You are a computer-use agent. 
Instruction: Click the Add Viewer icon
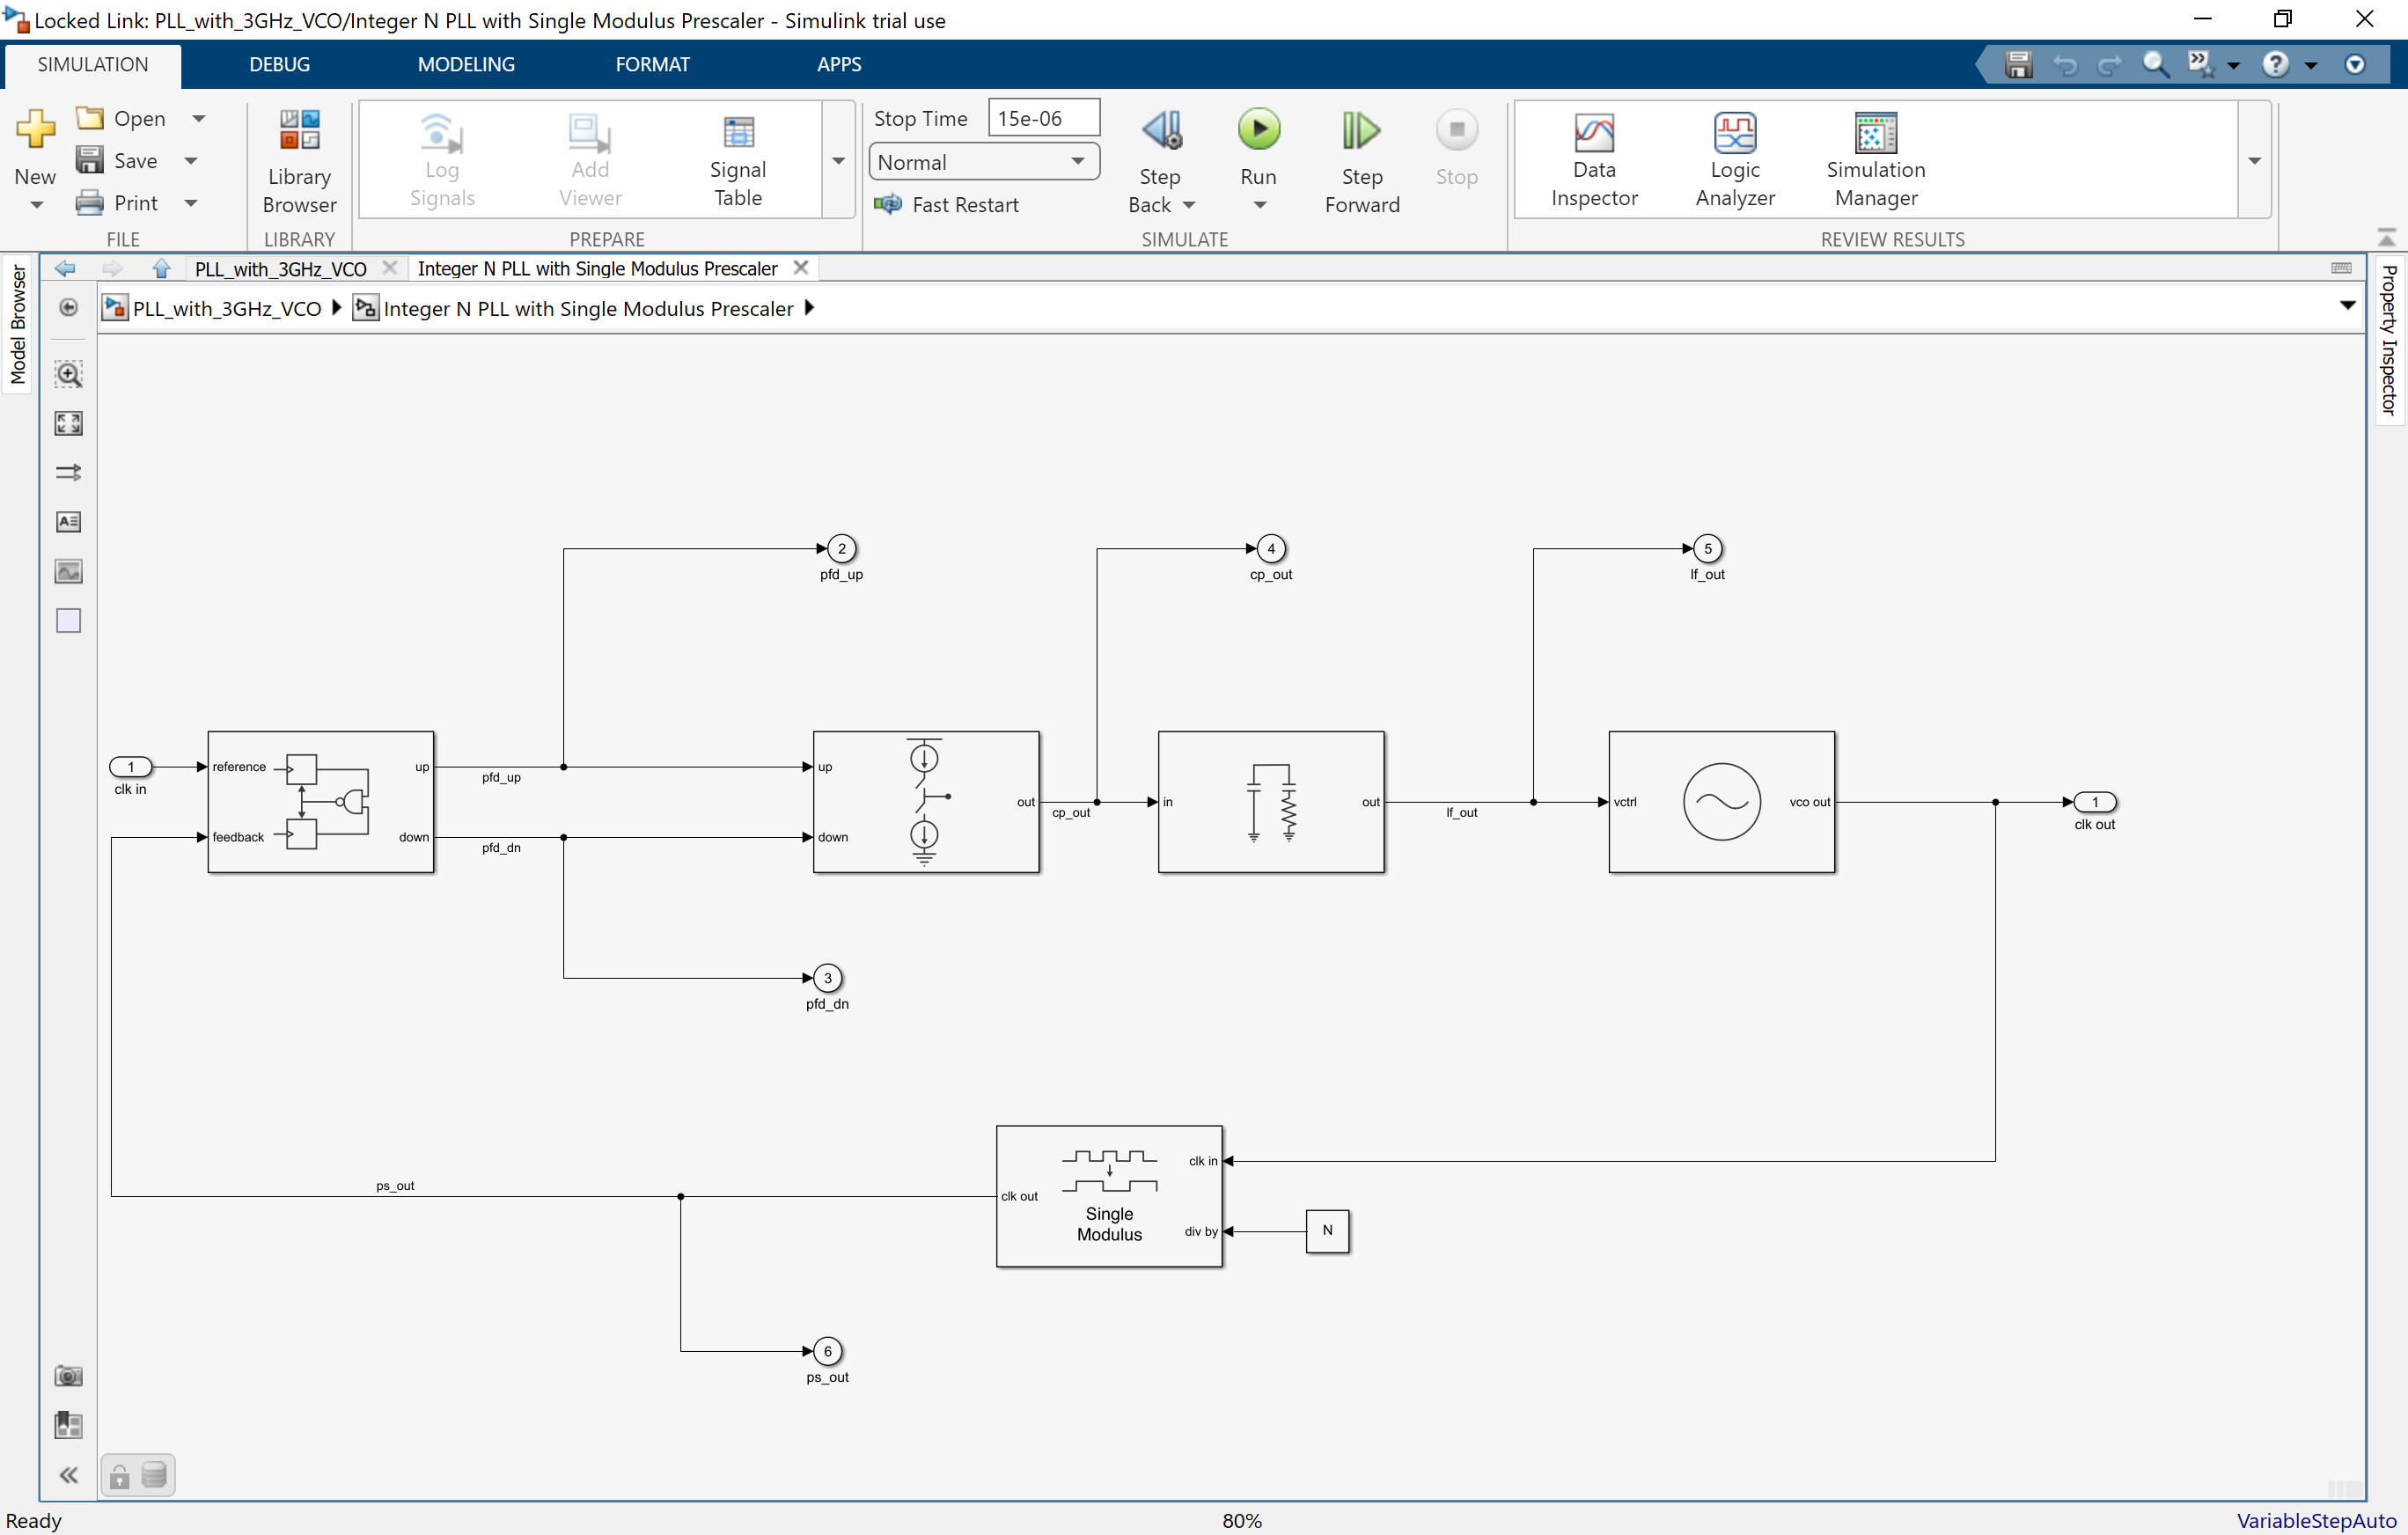589,158
